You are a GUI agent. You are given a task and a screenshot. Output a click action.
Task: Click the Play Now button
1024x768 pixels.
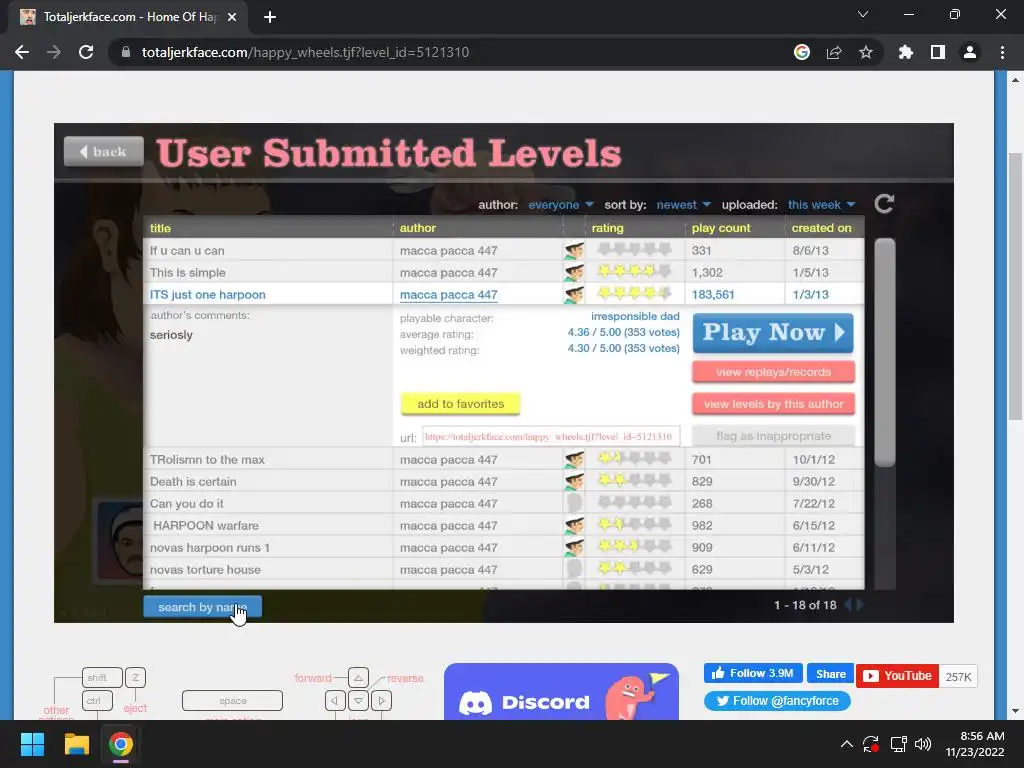773,333
